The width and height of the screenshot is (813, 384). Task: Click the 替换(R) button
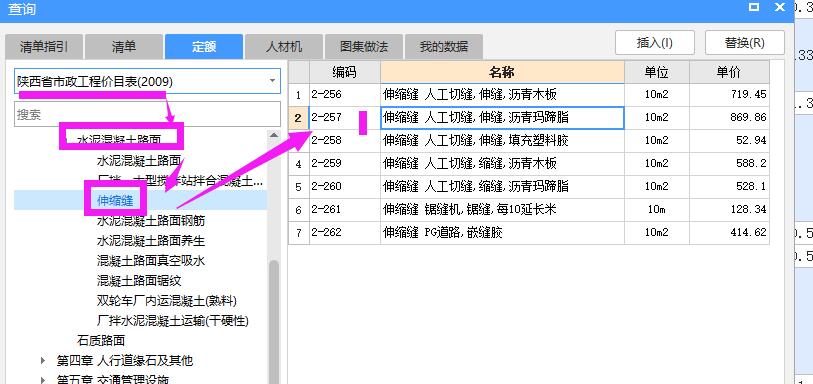click(x=745, y=42)
